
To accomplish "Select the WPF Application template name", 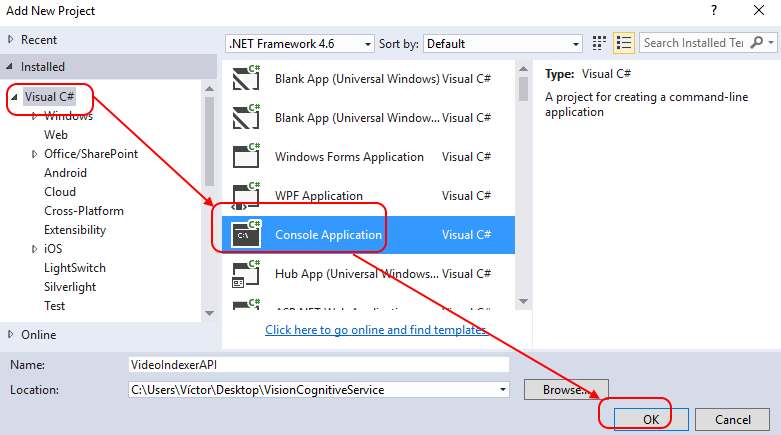I will click(x=319, y=196).
